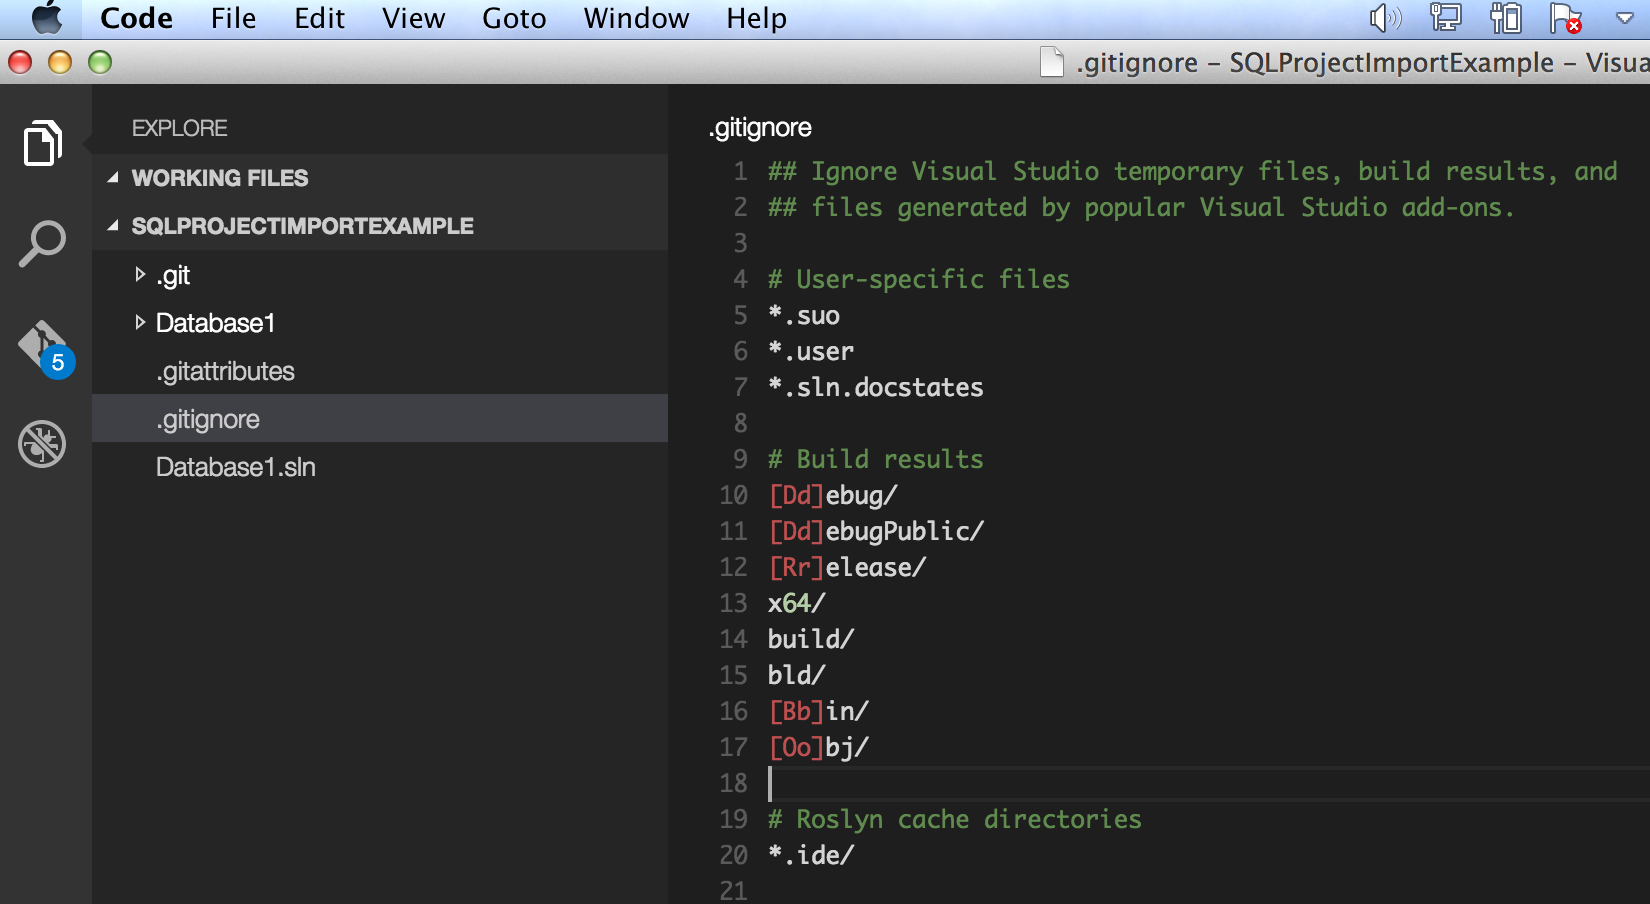
Task: Place cursor on line '*.user'
Action: coord(811,351)
